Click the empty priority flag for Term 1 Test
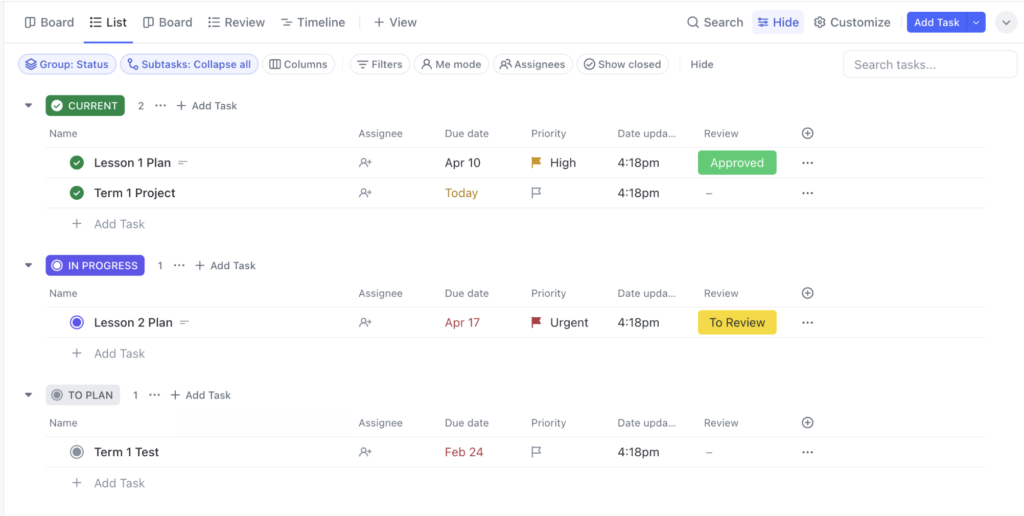The width and height of the screenshot is (1024, 516). click(536, 452)
